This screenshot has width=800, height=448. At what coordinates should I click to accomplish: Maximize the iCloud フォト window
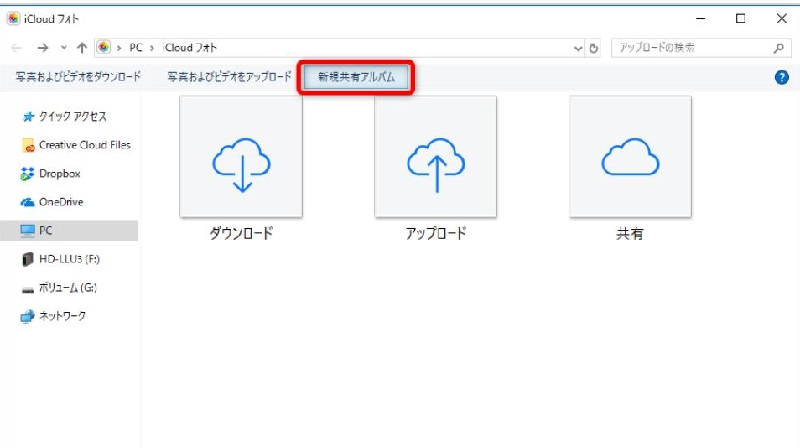tap(740, 18)
